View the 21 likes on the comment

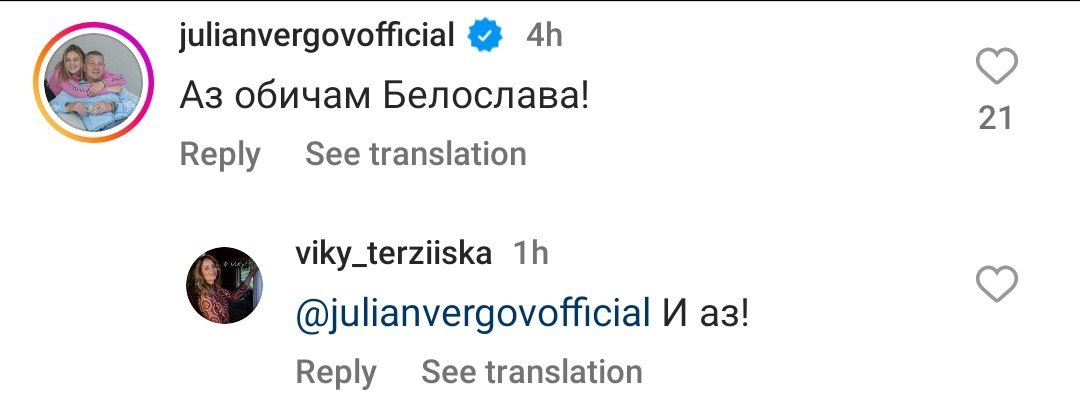995,119
